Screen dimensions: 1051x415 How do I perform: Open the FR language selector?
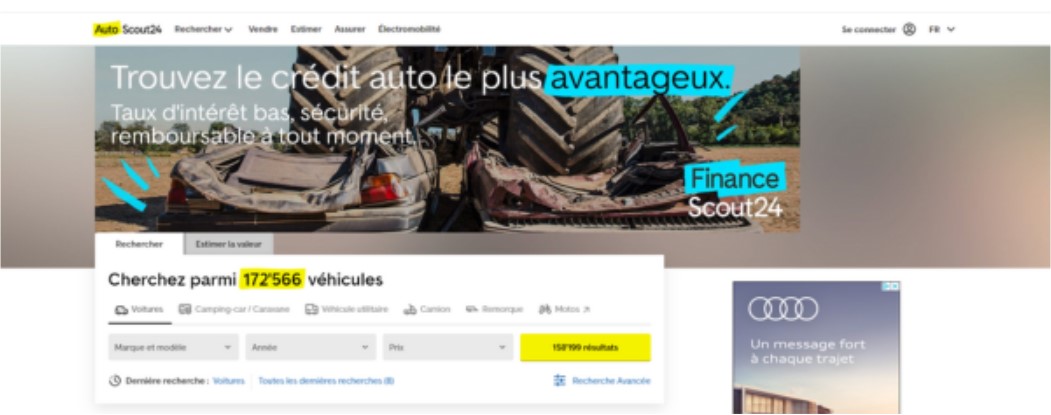[941, 29]
